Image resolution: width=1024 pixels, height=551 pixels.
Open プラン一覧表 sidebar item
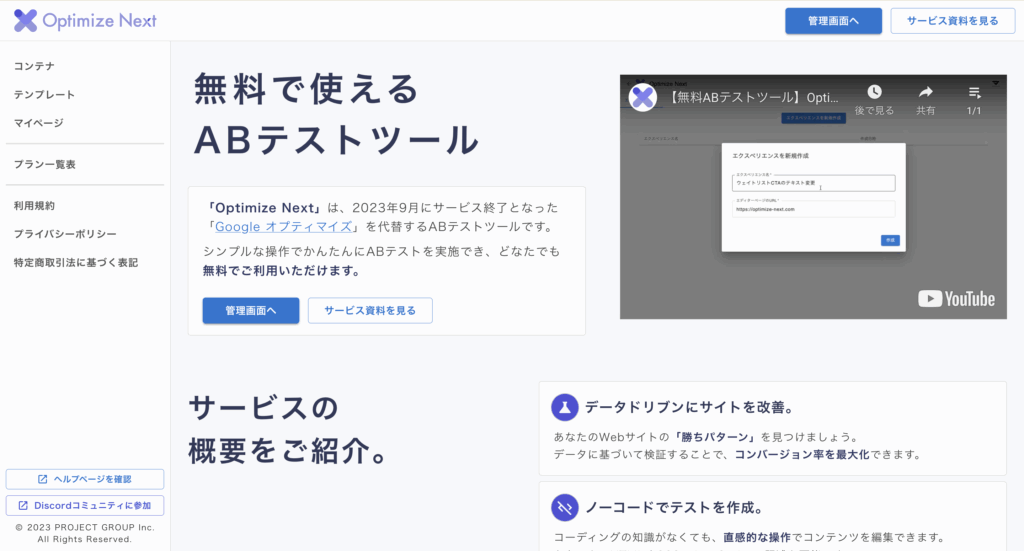pyautogui.click(x=44, y=164)
